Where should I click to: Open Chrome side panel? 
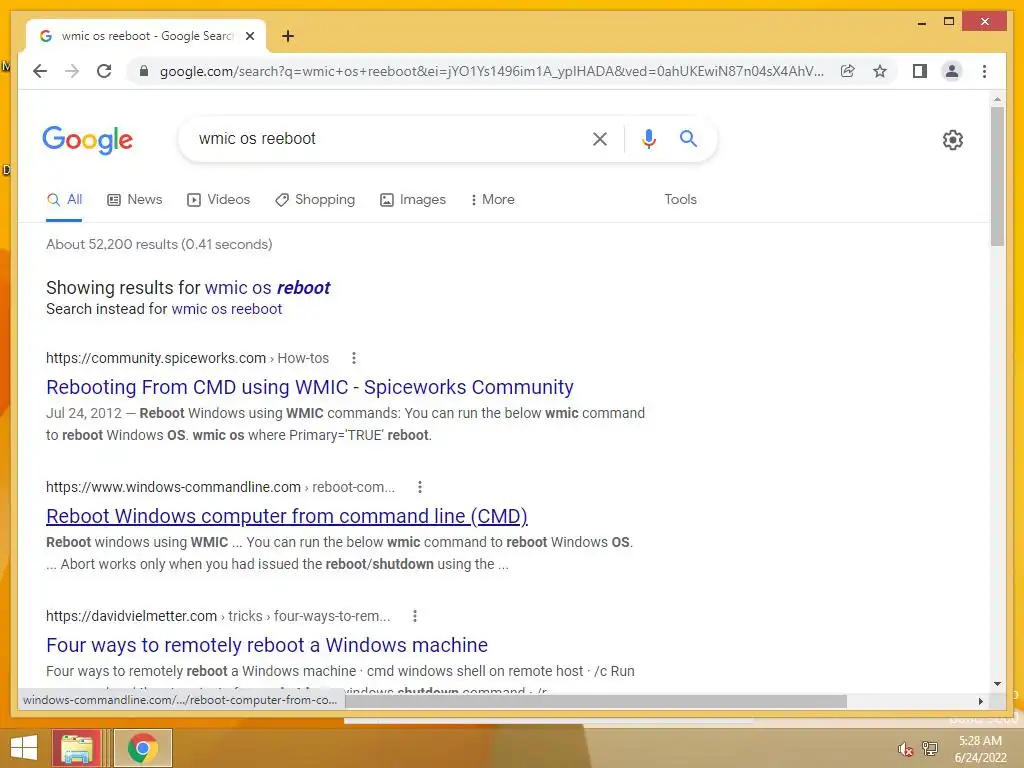[920, 71]
